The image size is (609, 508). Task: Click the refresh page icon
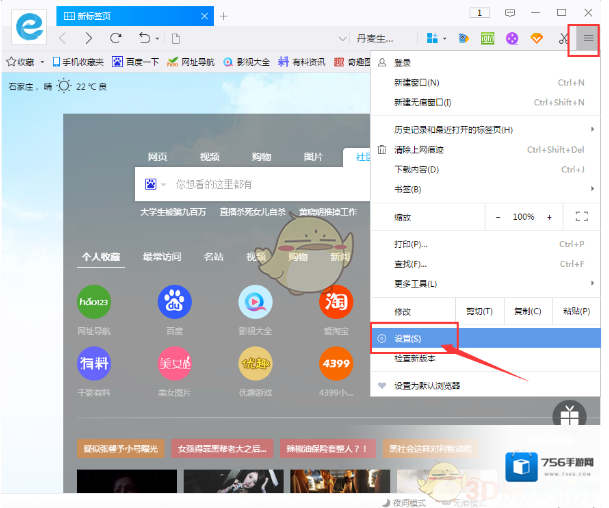tap(115, 38)
